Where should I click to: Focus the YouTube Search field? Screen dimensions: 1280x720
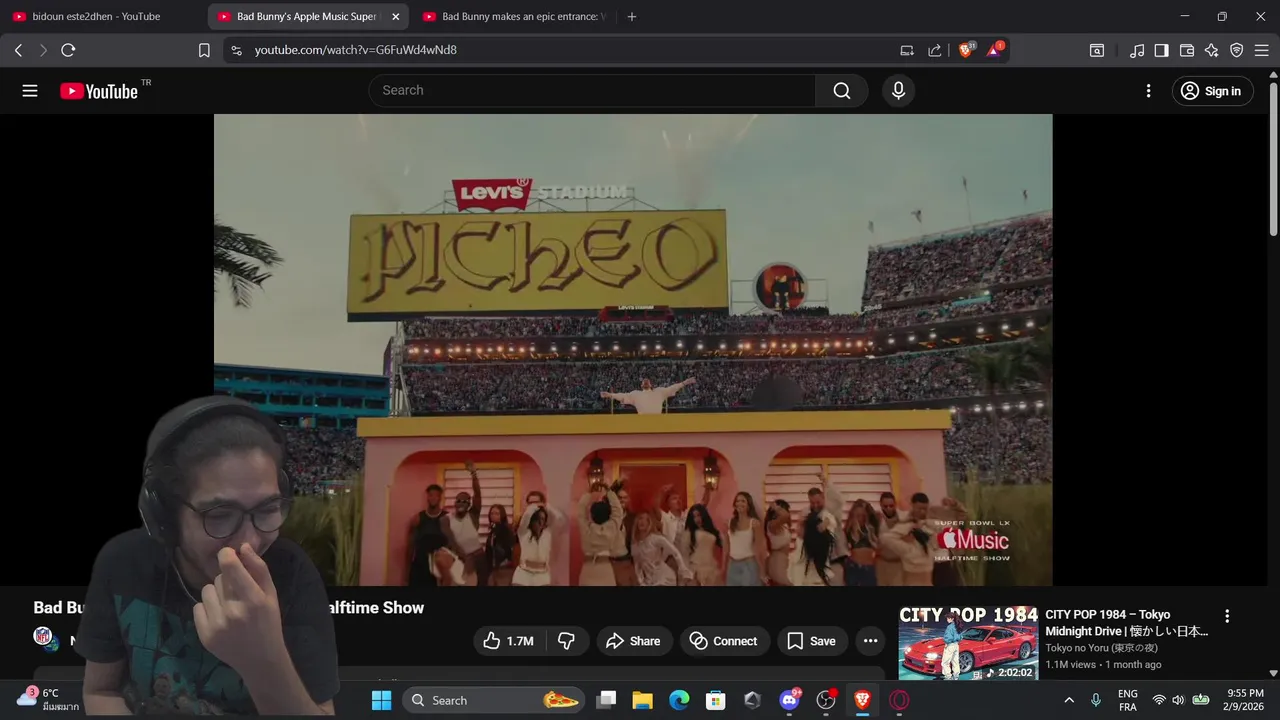click(592, 91)
